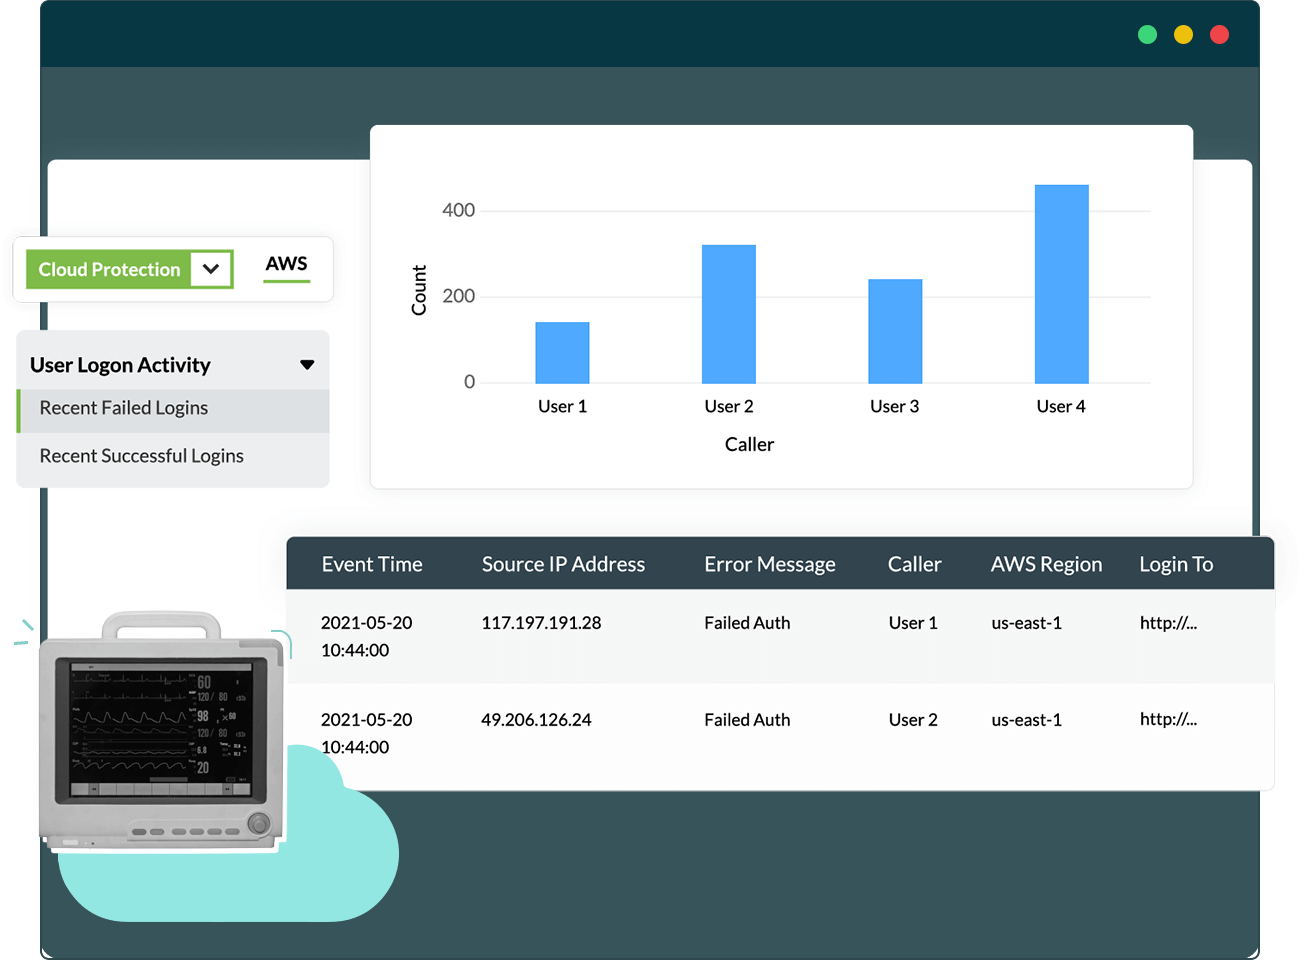
Task: Click the Source IP Address column header
Action: [563, 563]
